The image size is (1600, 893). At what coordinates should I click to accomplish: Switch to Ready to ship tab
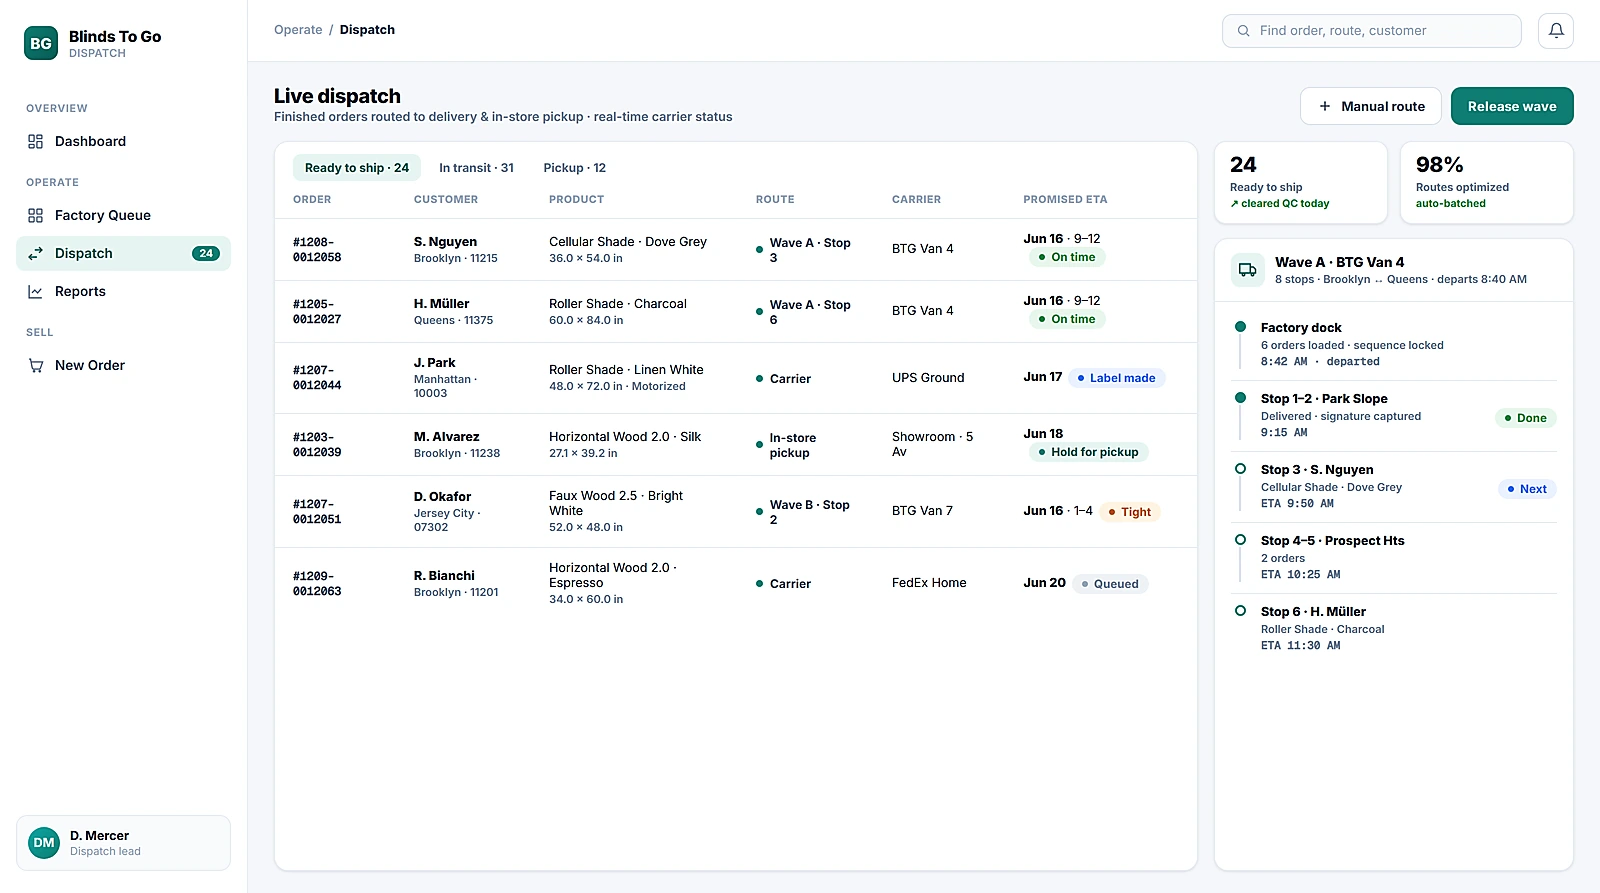tap(357, 168)
